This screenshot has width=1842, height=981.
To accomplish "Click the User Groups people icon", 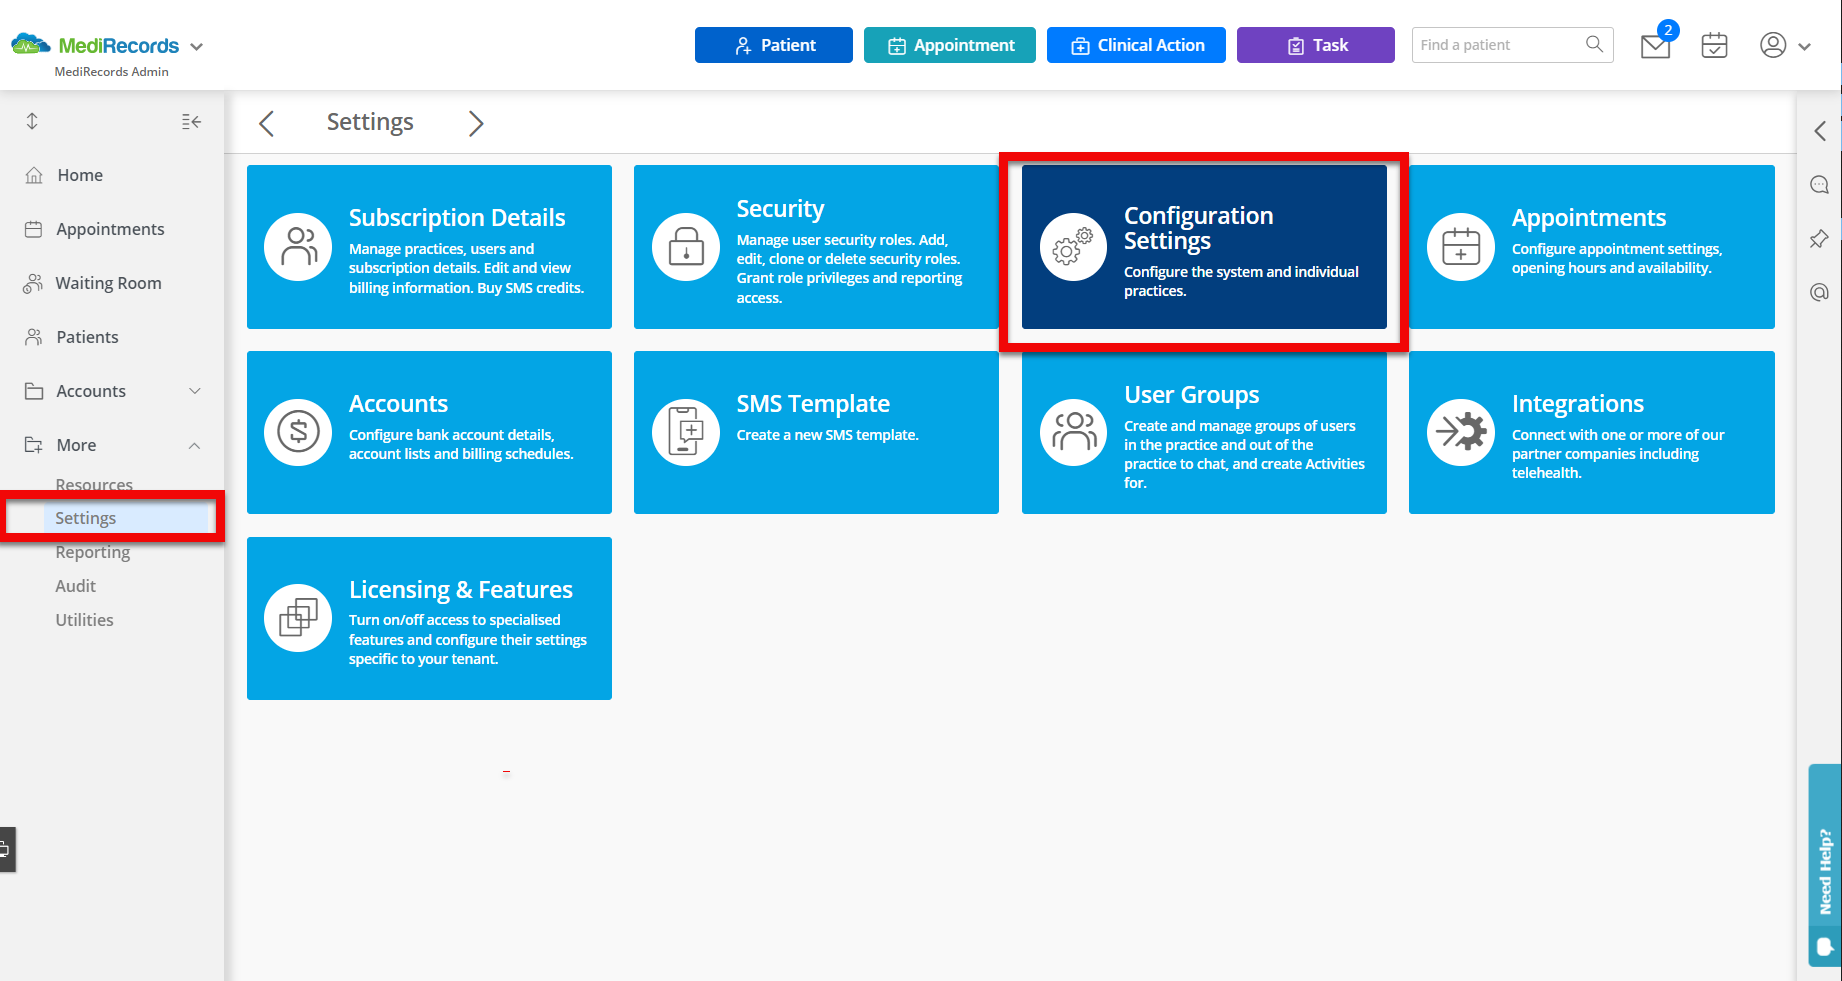I will 1074,432.
